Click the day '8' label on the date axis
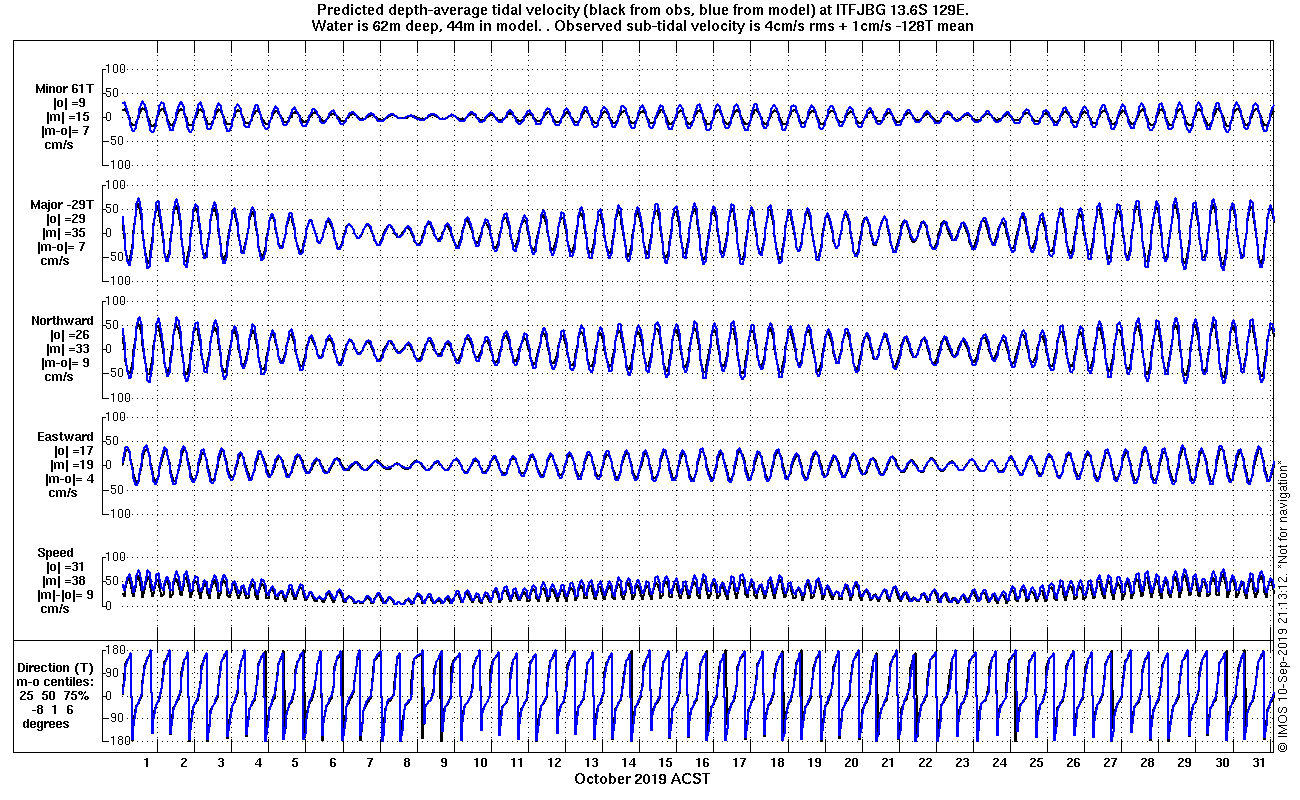 coord(406,762)
